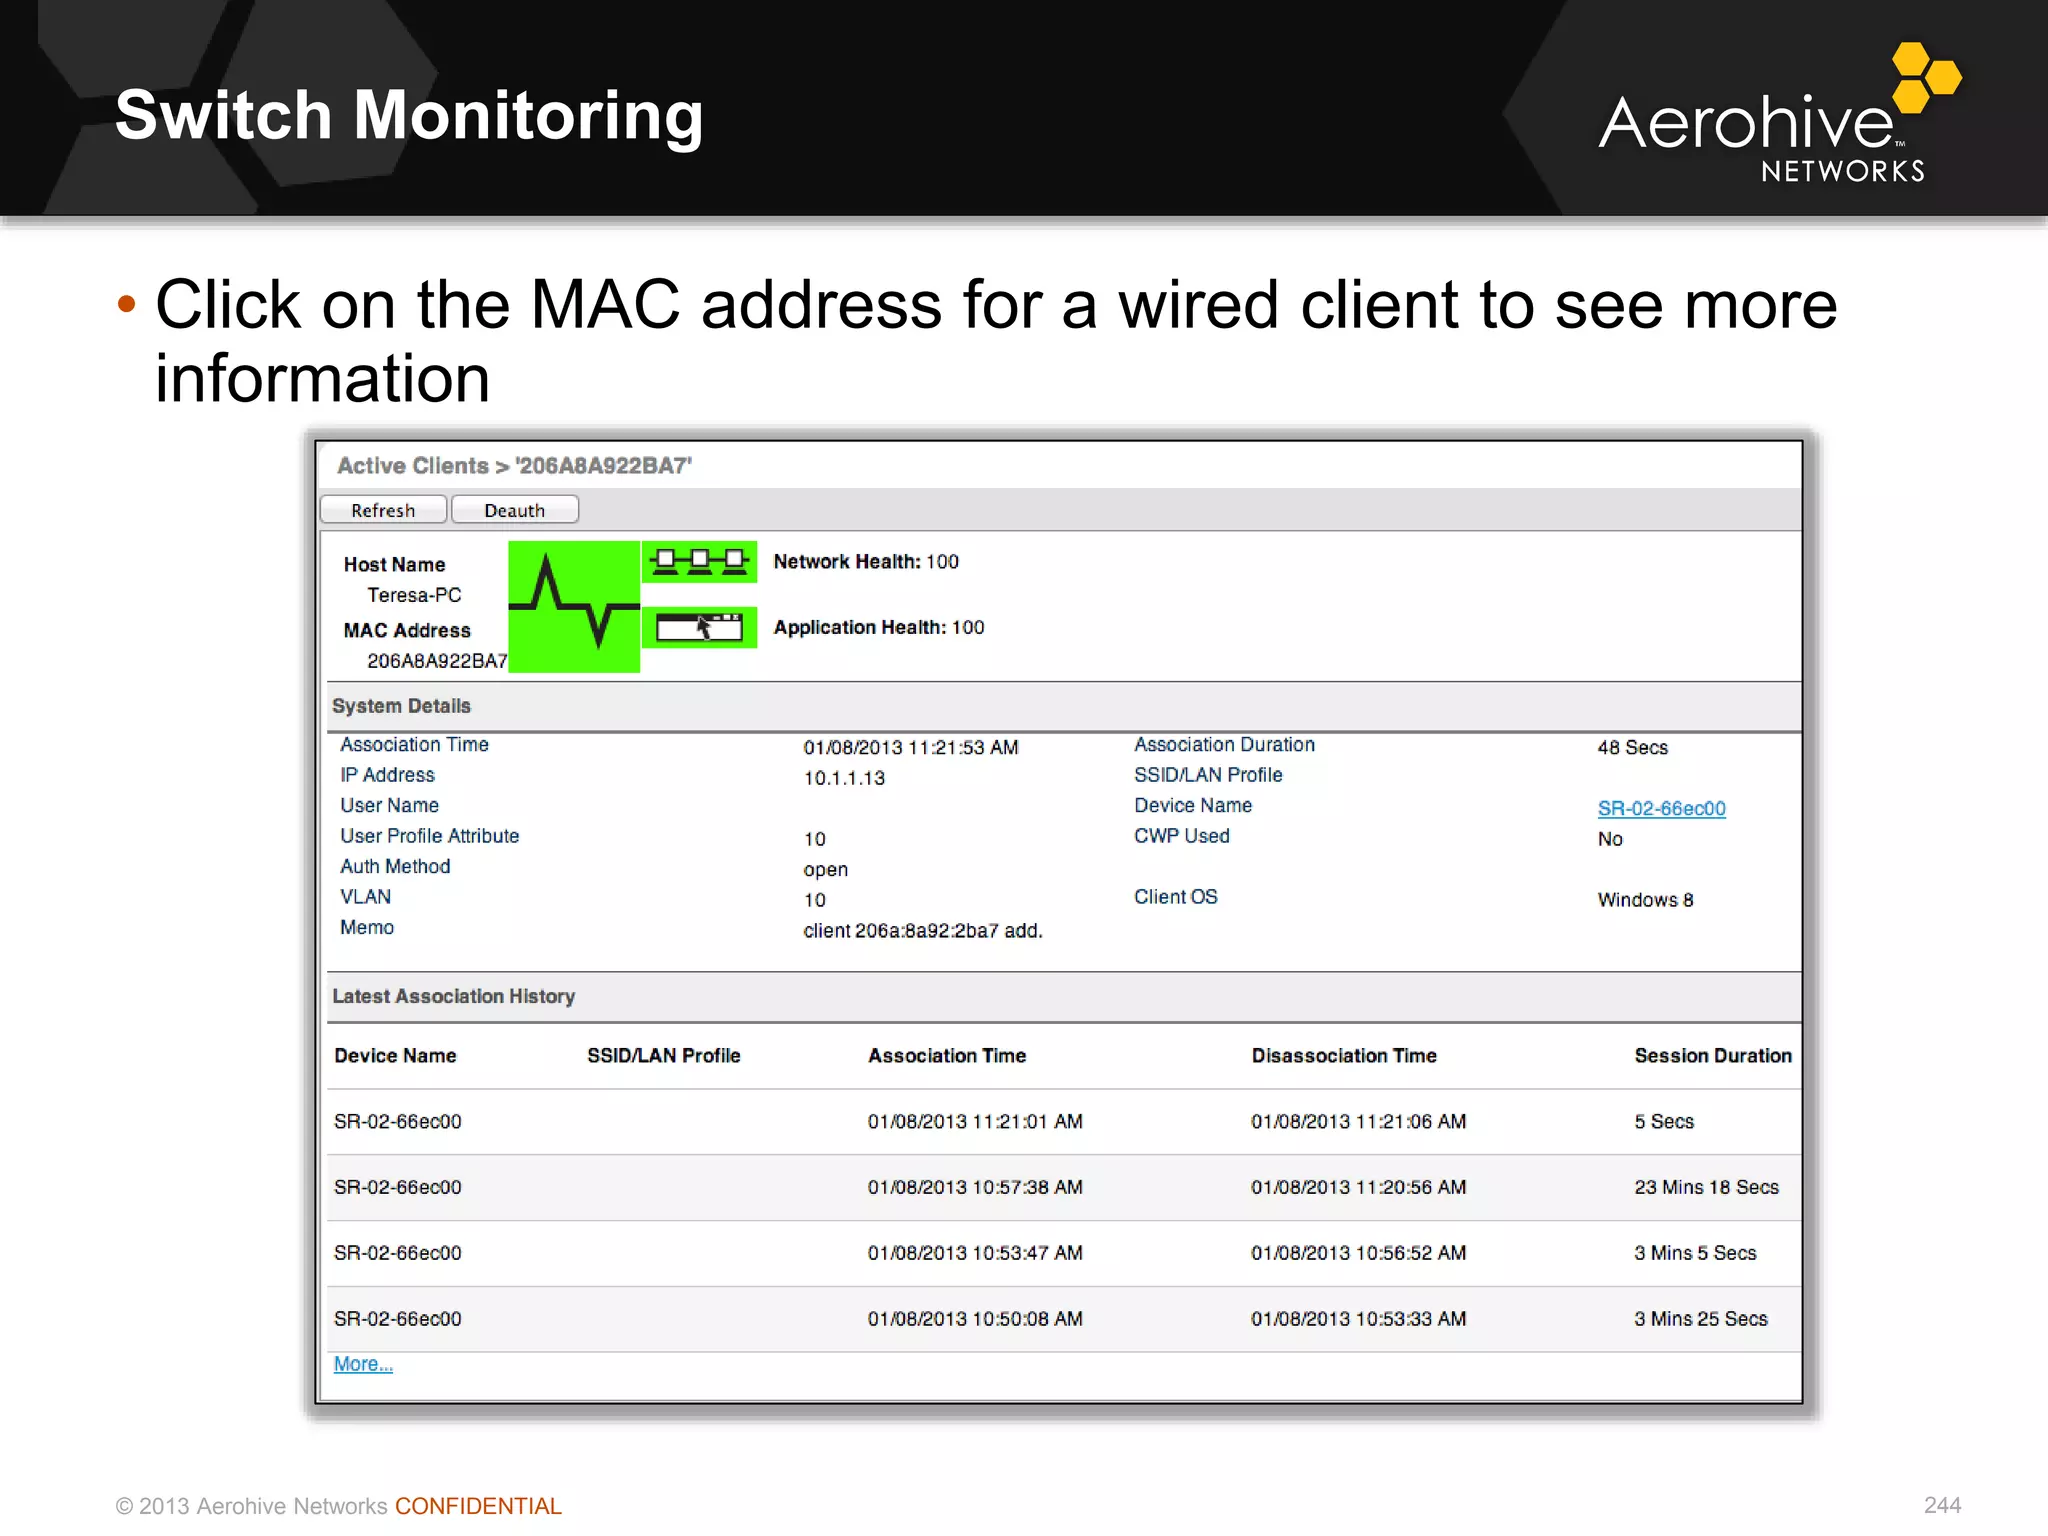Open the SR-02-66ec00 device name link
The height and width of the screenshot is (1536, 2048).
(x=1661, y=808)
